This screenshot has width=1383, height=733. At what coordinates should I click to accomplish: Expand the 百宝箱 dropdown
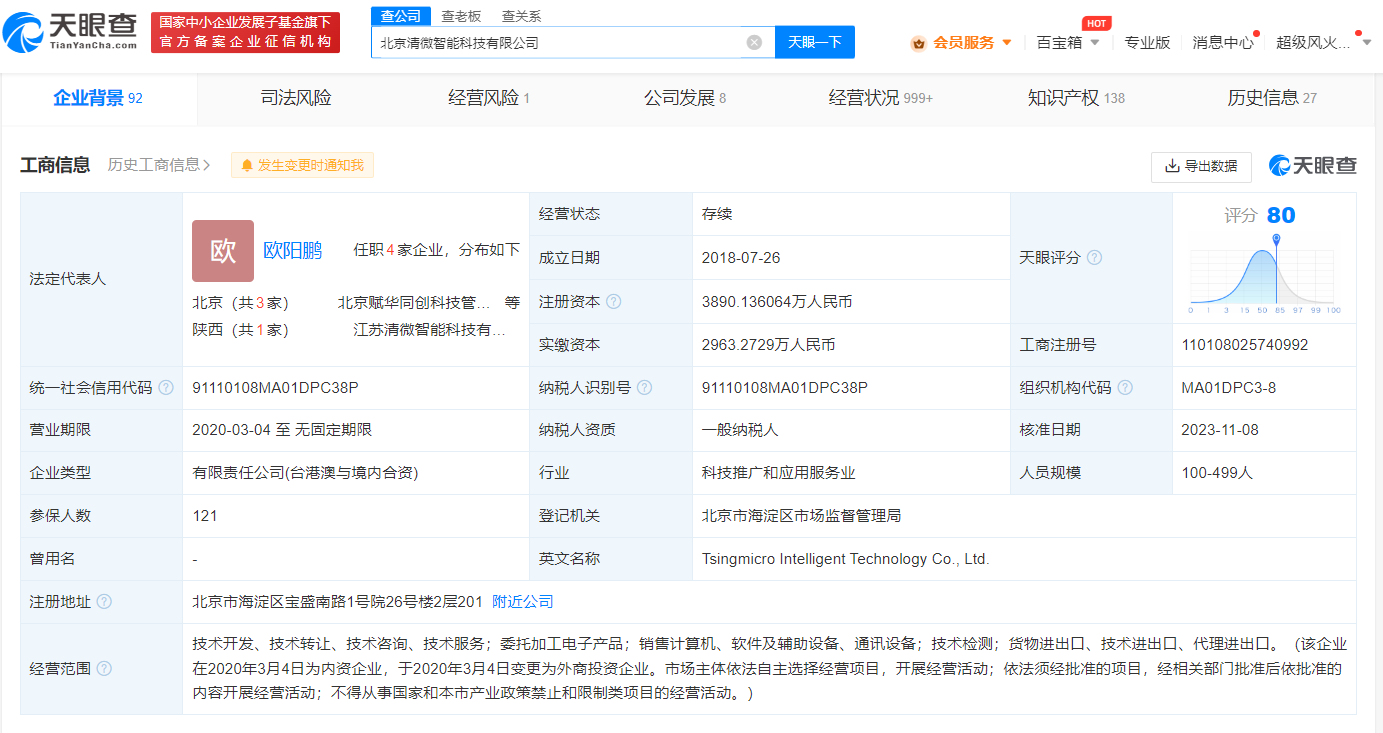pos(1095,43)
